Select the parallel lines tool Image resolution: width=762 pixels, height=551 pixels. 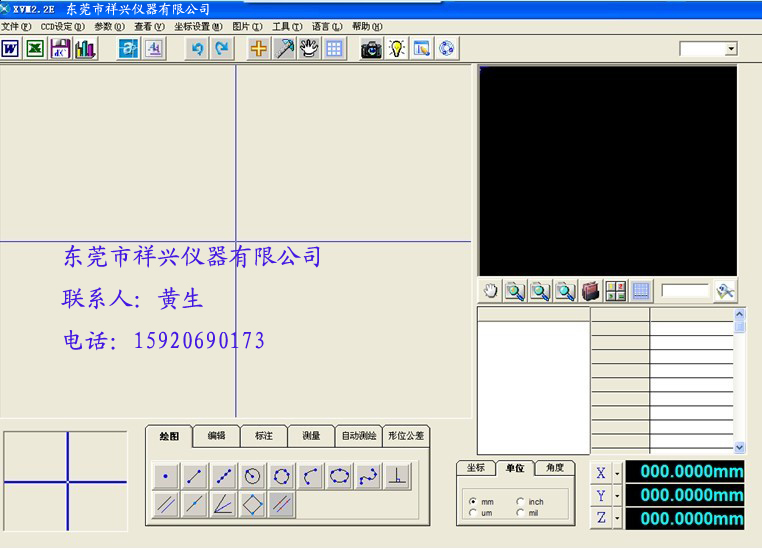point(165,504)
